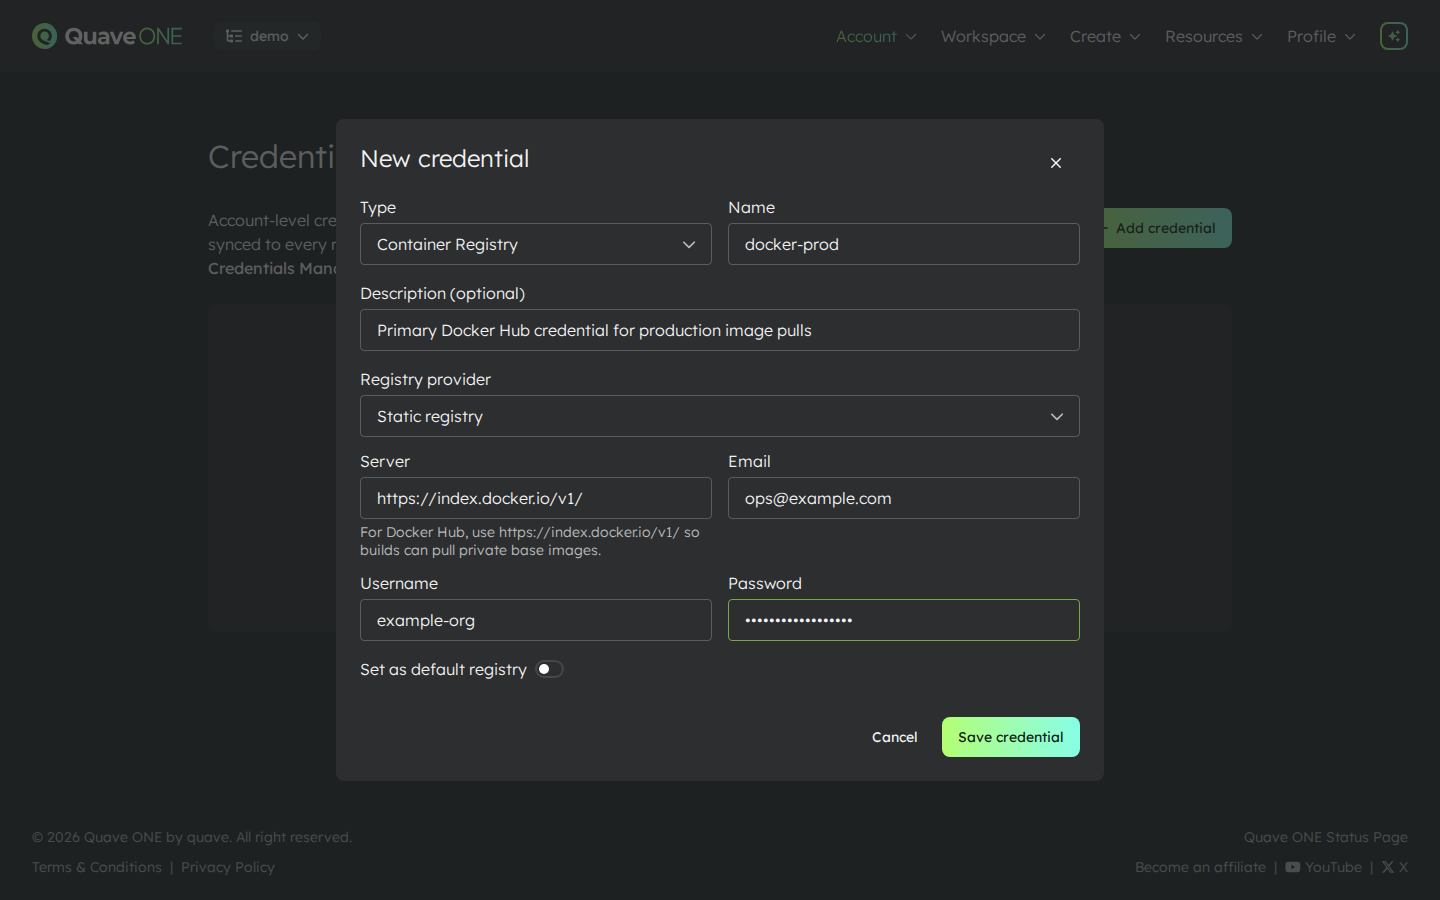Open the demo workspace selector
The height and width of the screenshot is (900, 1440).
coord(267,36)
